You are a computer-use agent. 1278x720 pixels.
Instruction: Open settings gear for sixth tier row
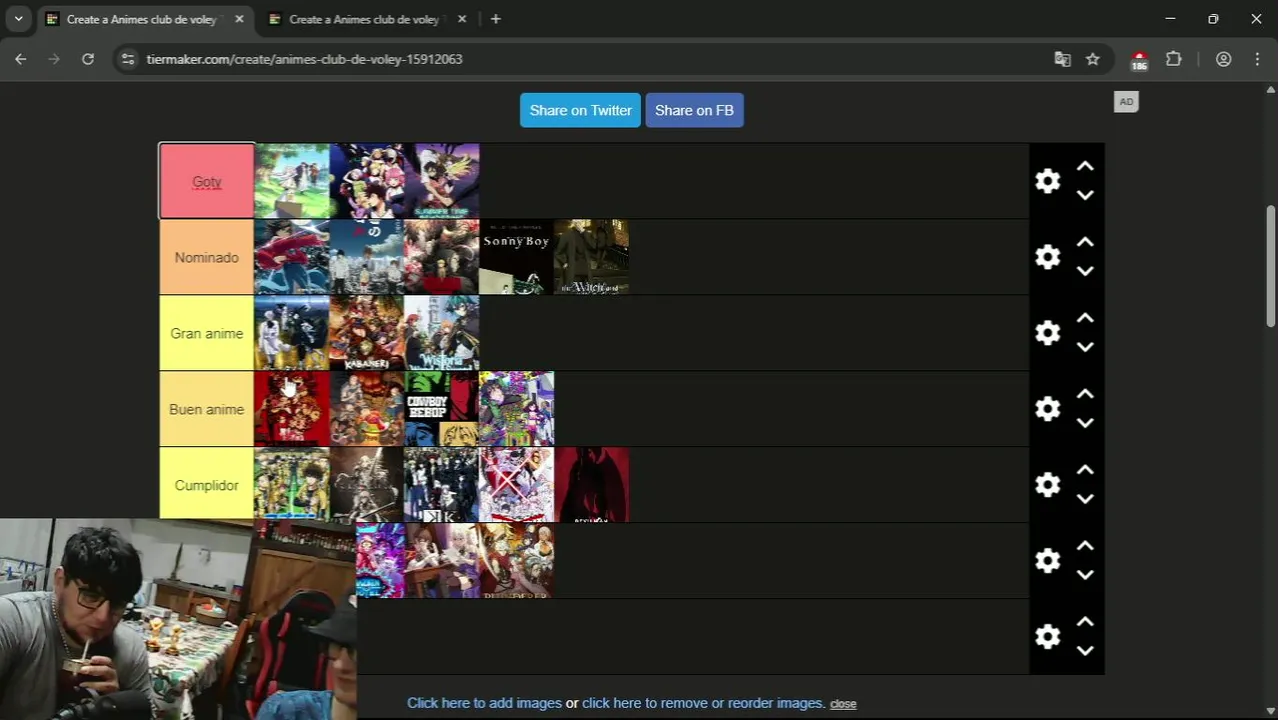(1047, 561)
